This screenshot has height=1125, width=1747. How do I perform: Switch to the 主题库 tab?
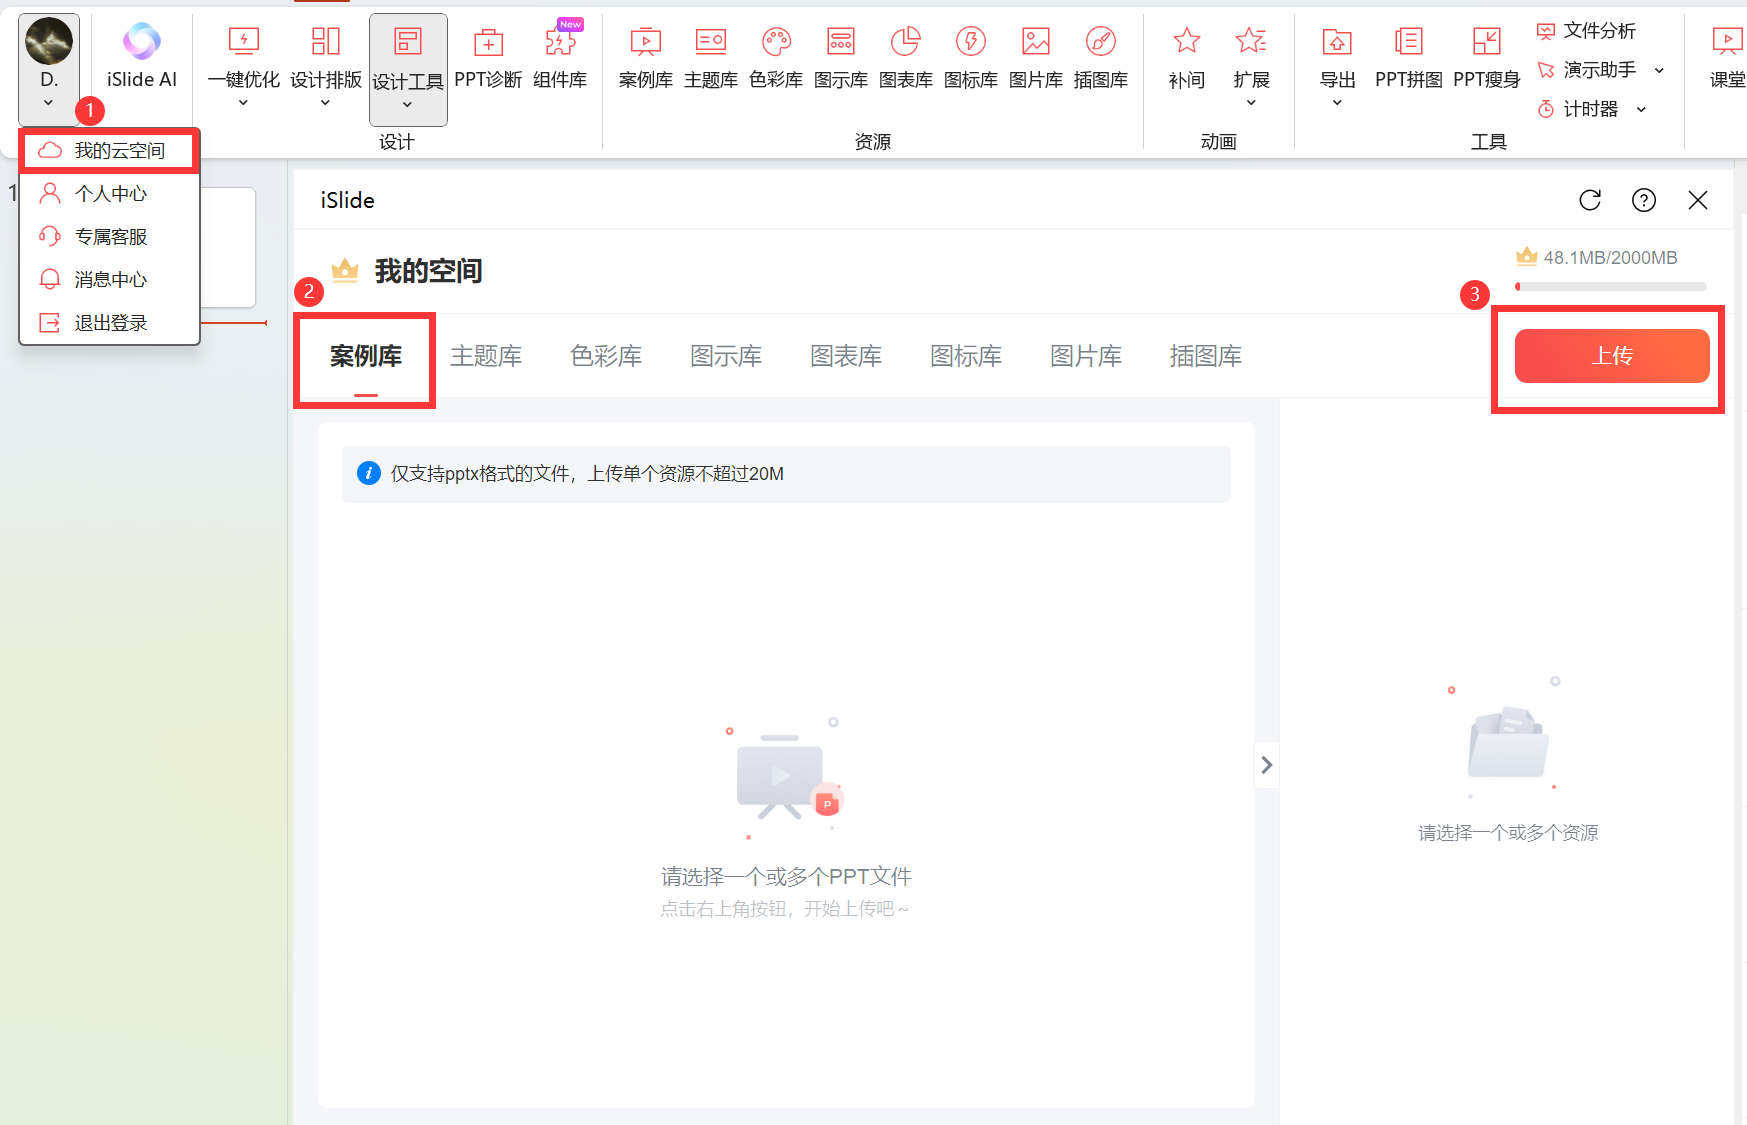click(486, 356)
